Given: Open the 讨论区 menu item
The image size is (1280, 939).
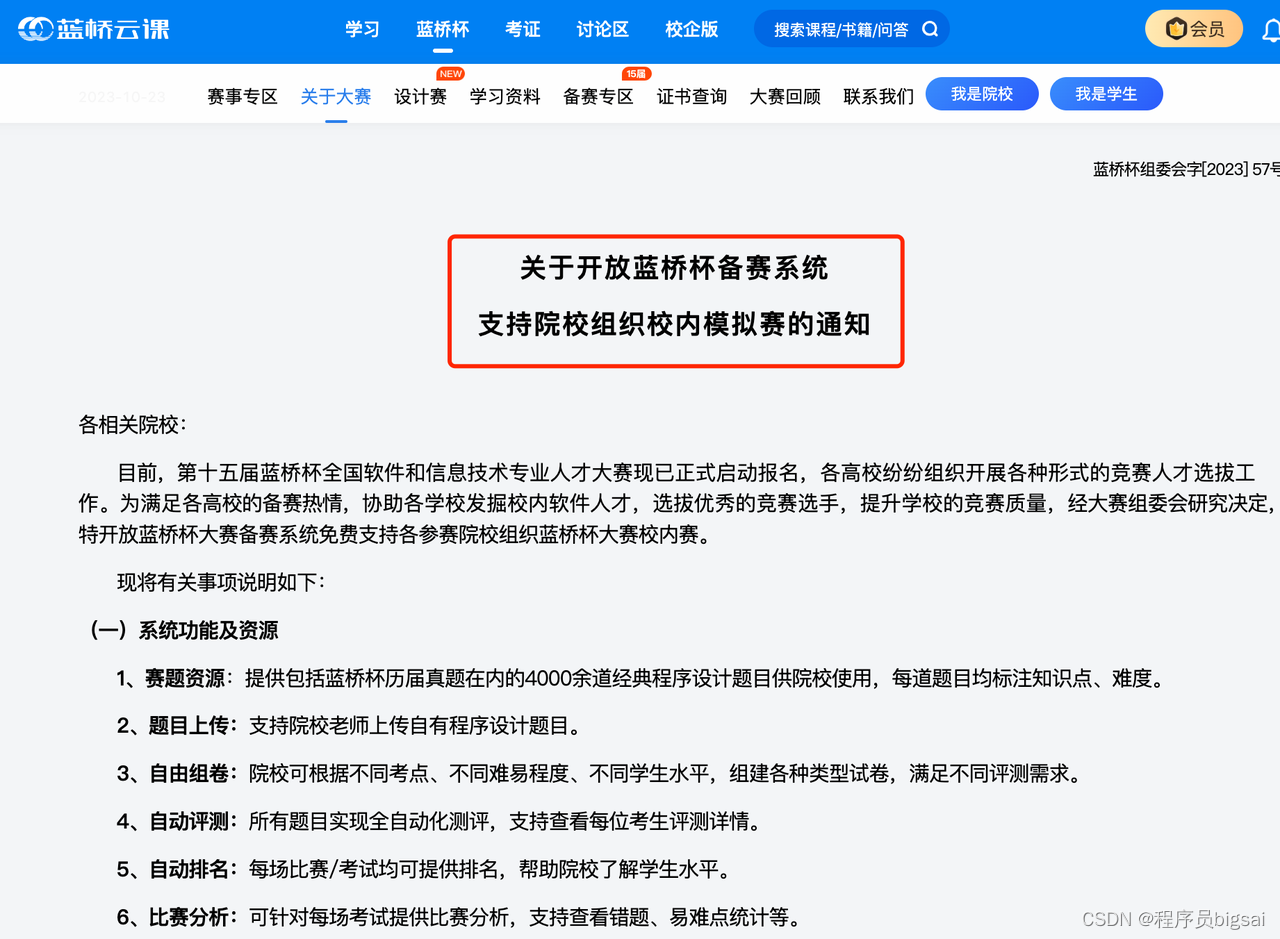Looking at the screenshot, I should tap(601, 29).
